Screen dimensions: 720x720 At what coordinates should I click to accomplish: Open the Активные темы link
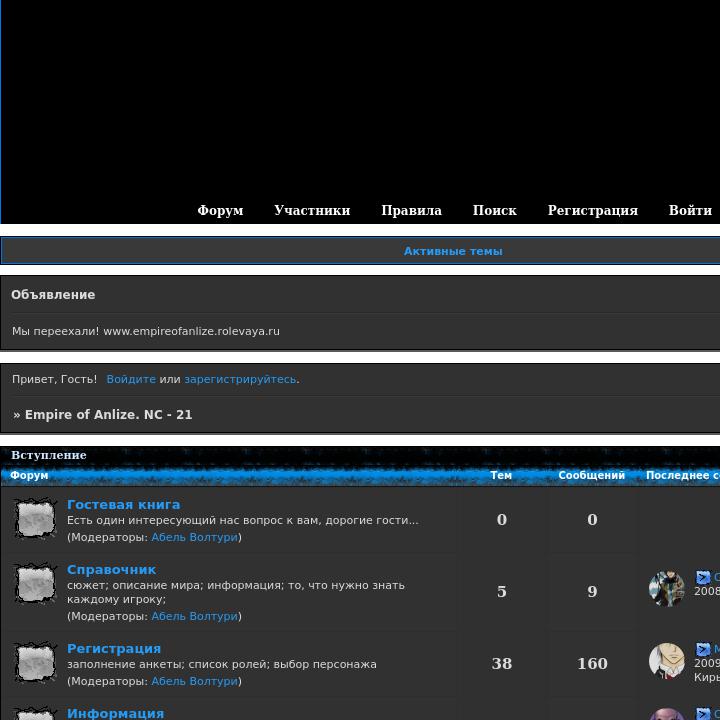(x=453, y=251)
